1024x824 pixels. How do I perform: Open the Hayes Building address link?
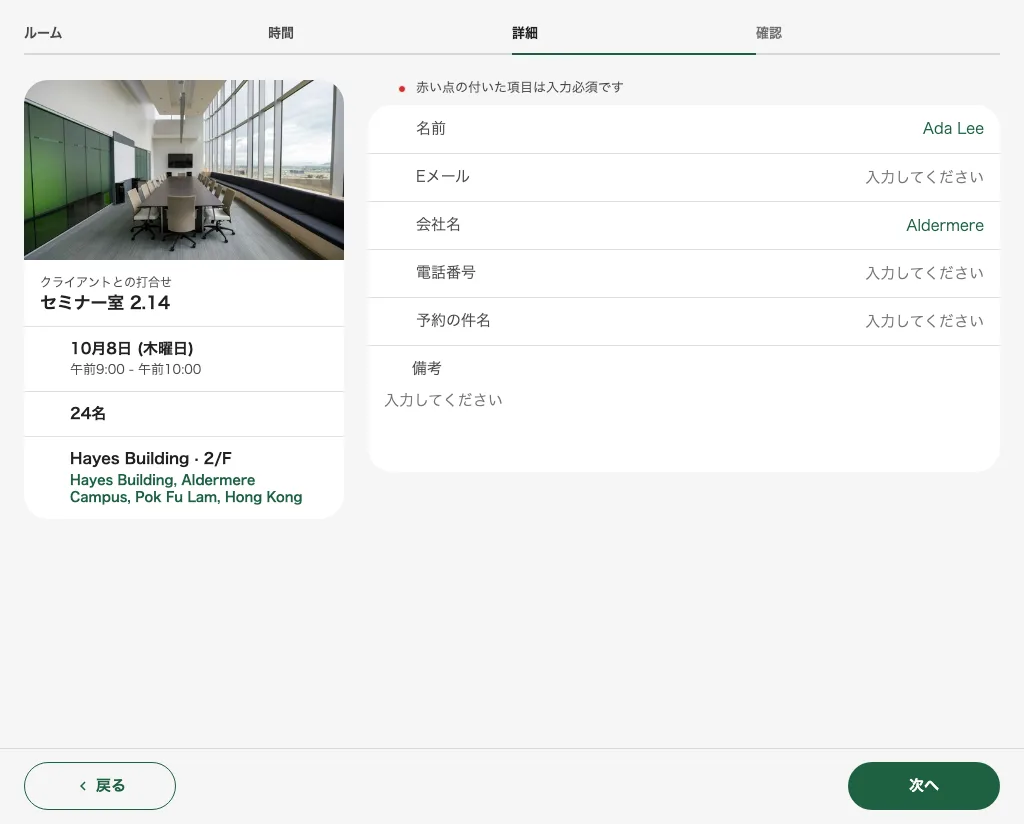pos(186,488)
